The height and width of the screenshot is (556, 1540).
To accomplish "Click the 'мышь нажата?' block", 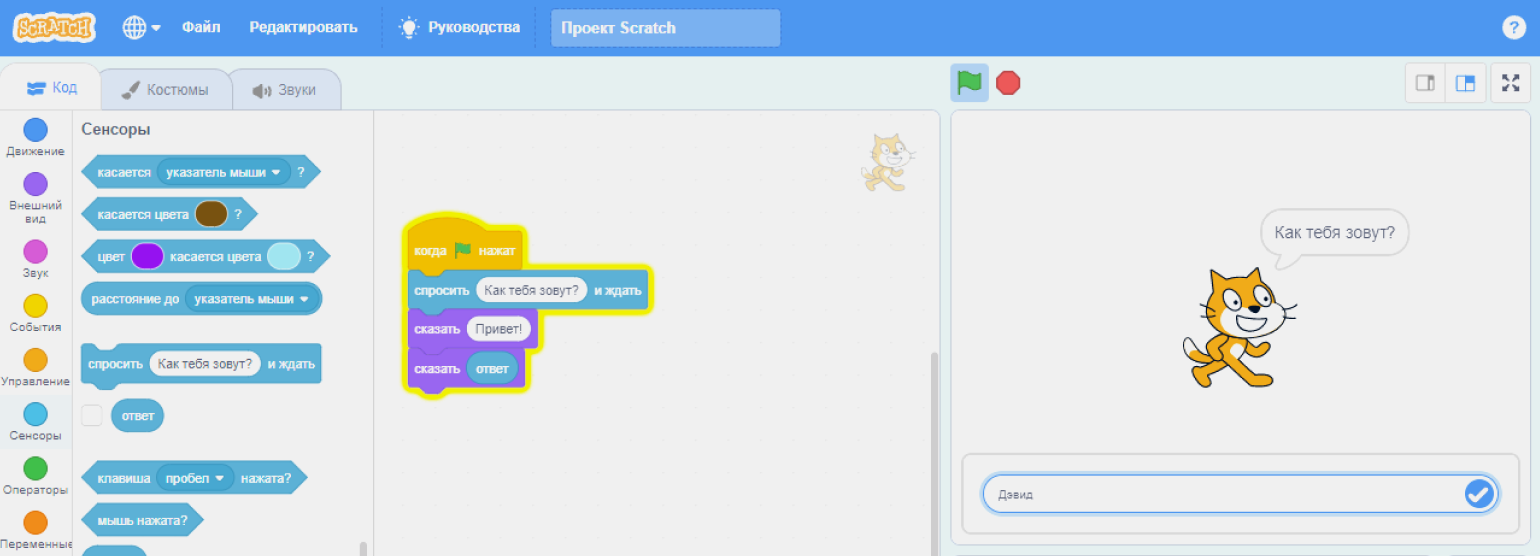I will (x=141, y=520).
